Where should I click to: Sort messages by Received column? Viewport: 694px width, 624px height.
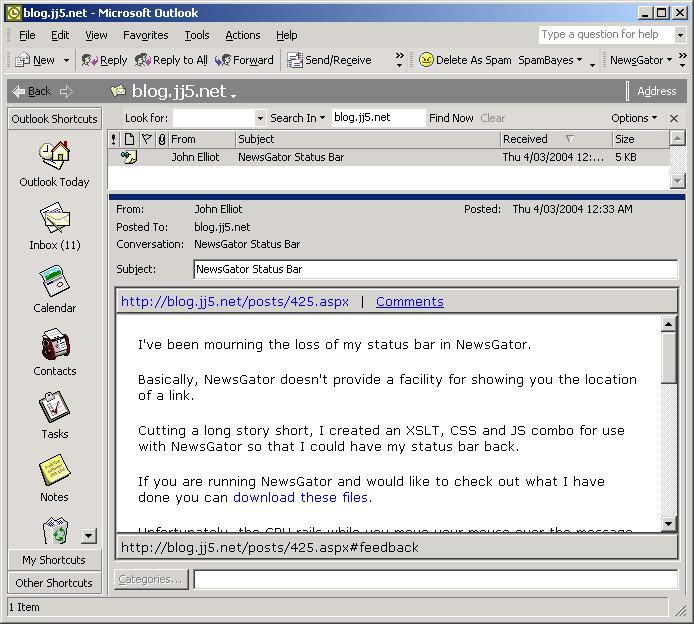[556, 139]
